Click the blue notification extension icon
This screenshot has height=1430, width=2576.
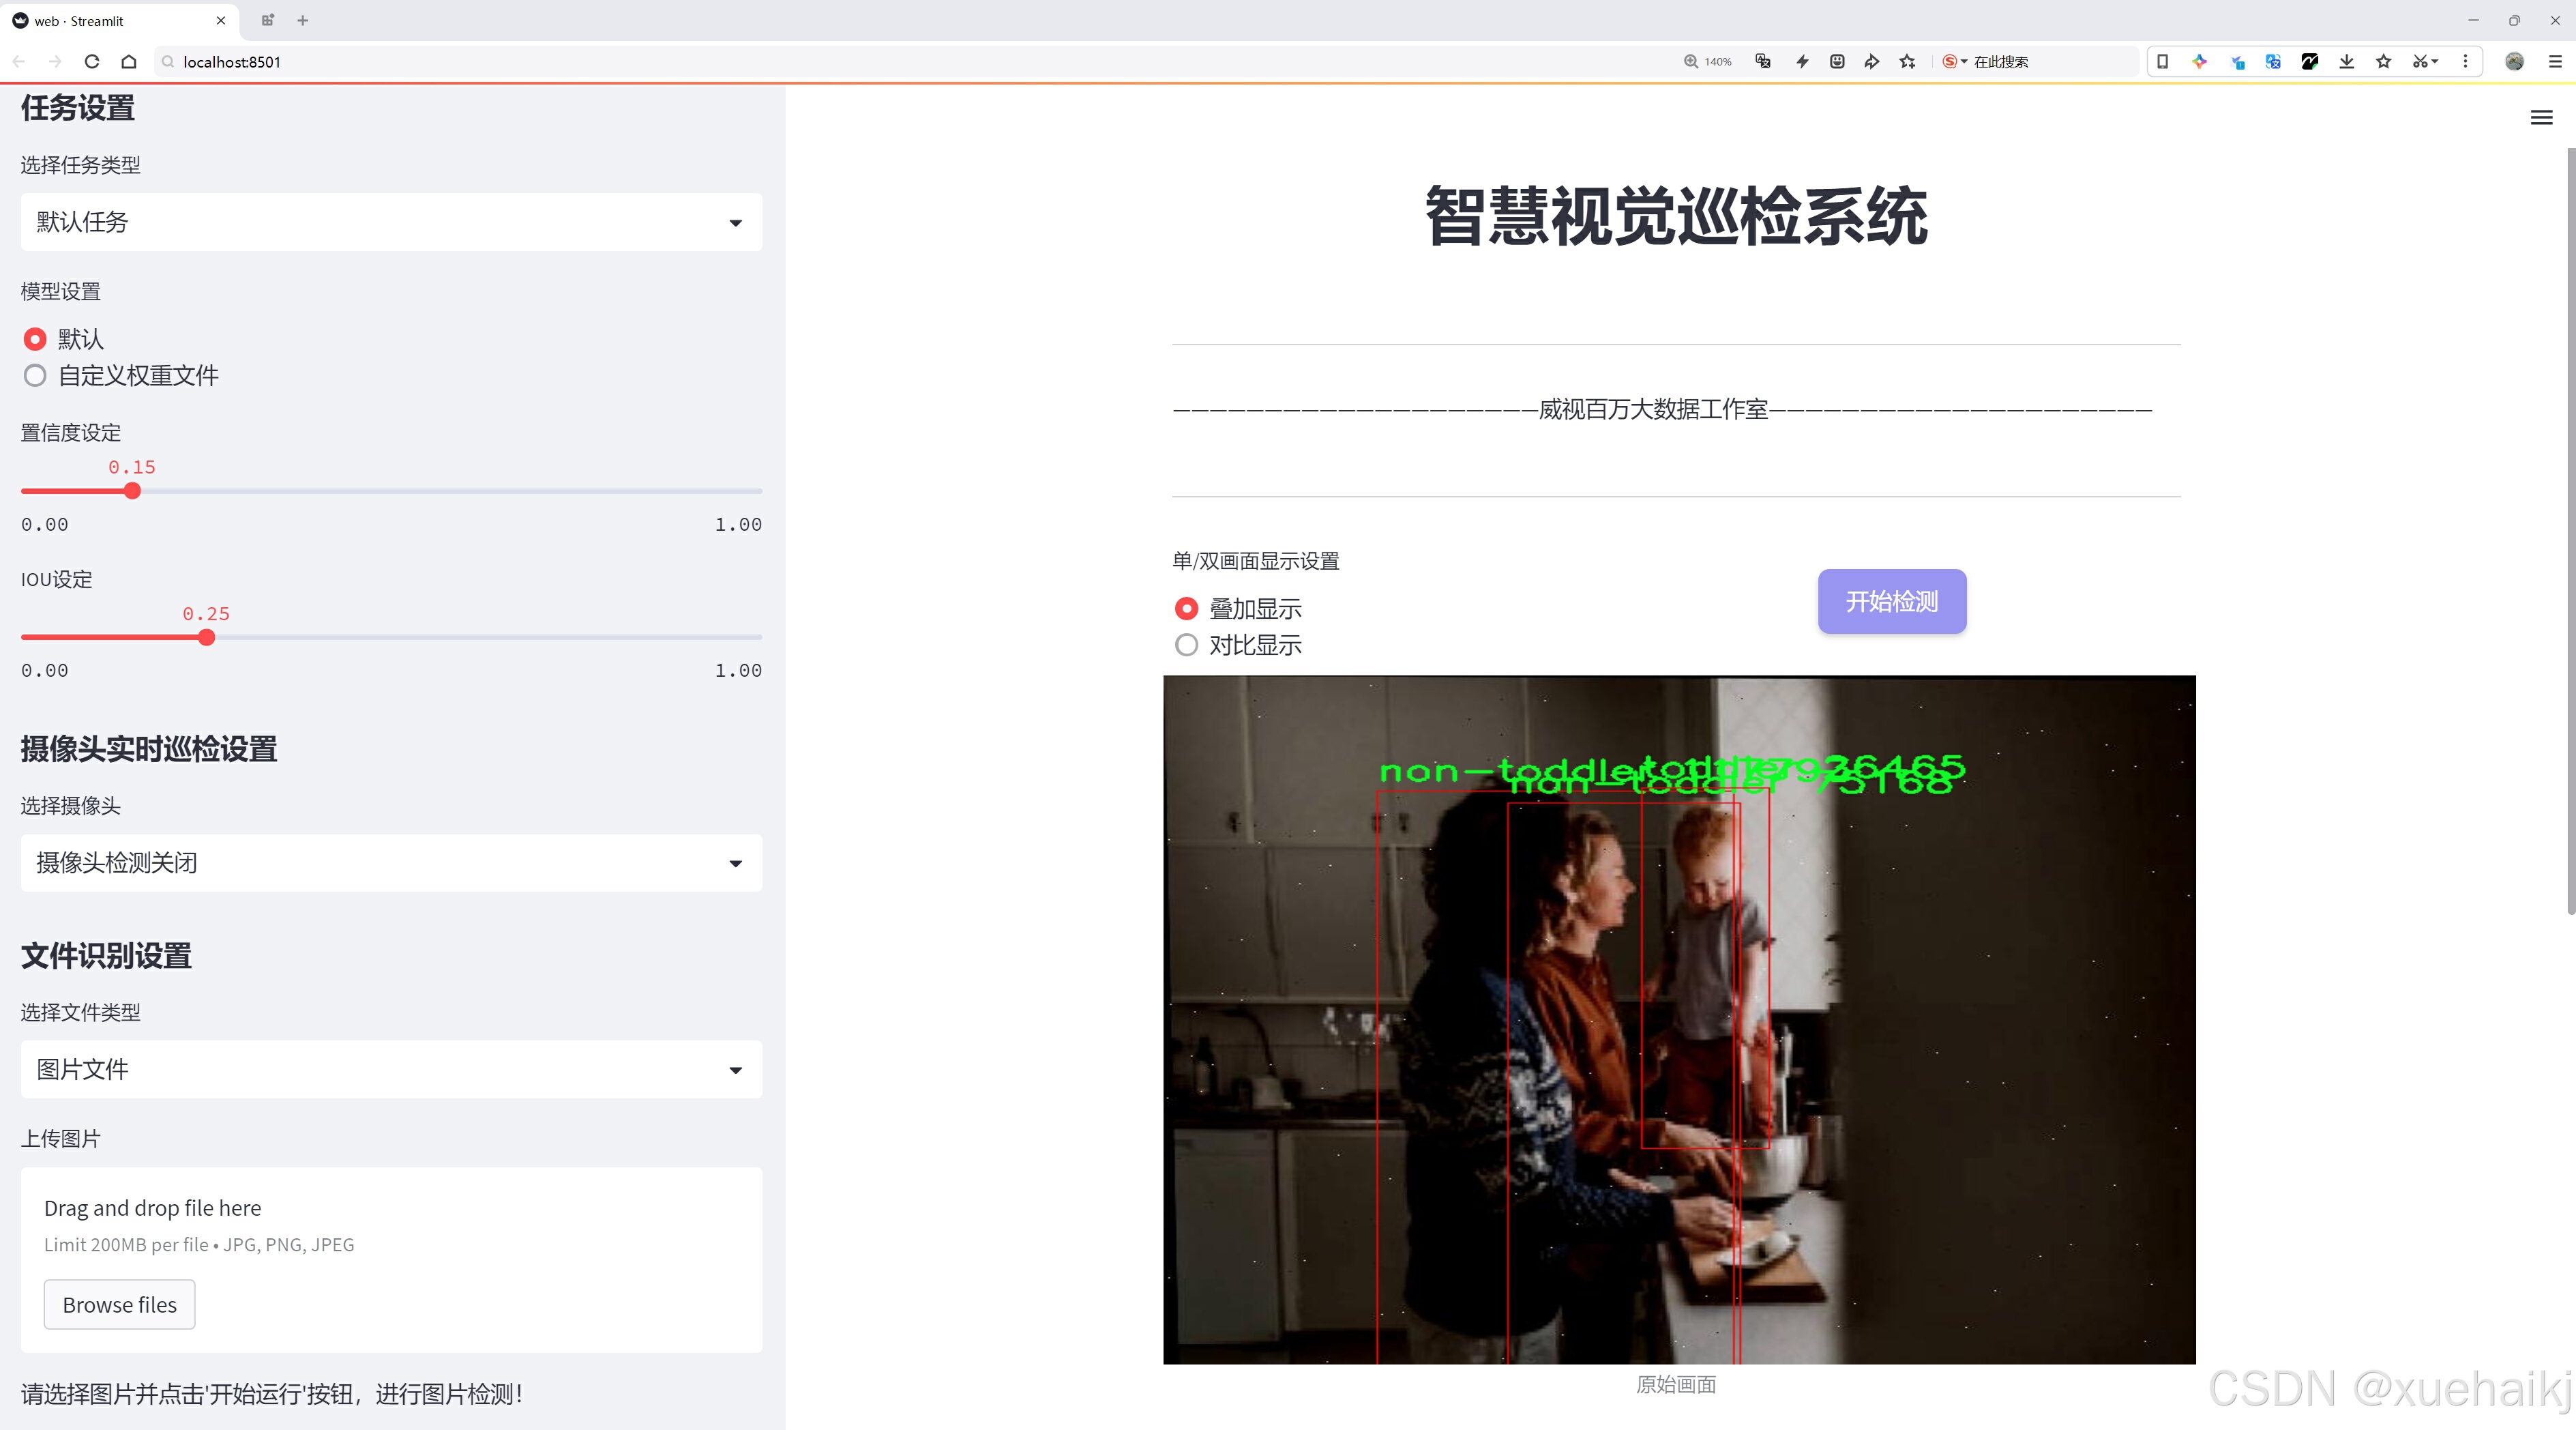(2237, 62)
